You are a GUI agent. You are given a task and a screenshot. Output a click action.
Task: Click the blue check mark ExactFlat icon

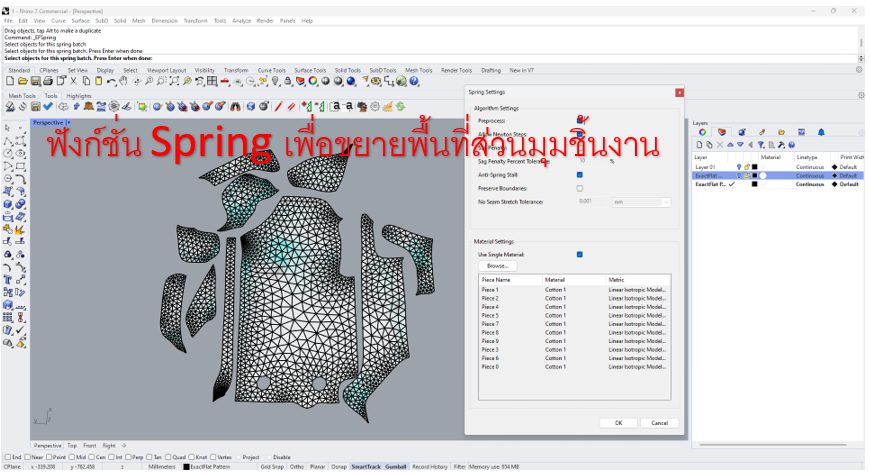(x=48, y=107)
